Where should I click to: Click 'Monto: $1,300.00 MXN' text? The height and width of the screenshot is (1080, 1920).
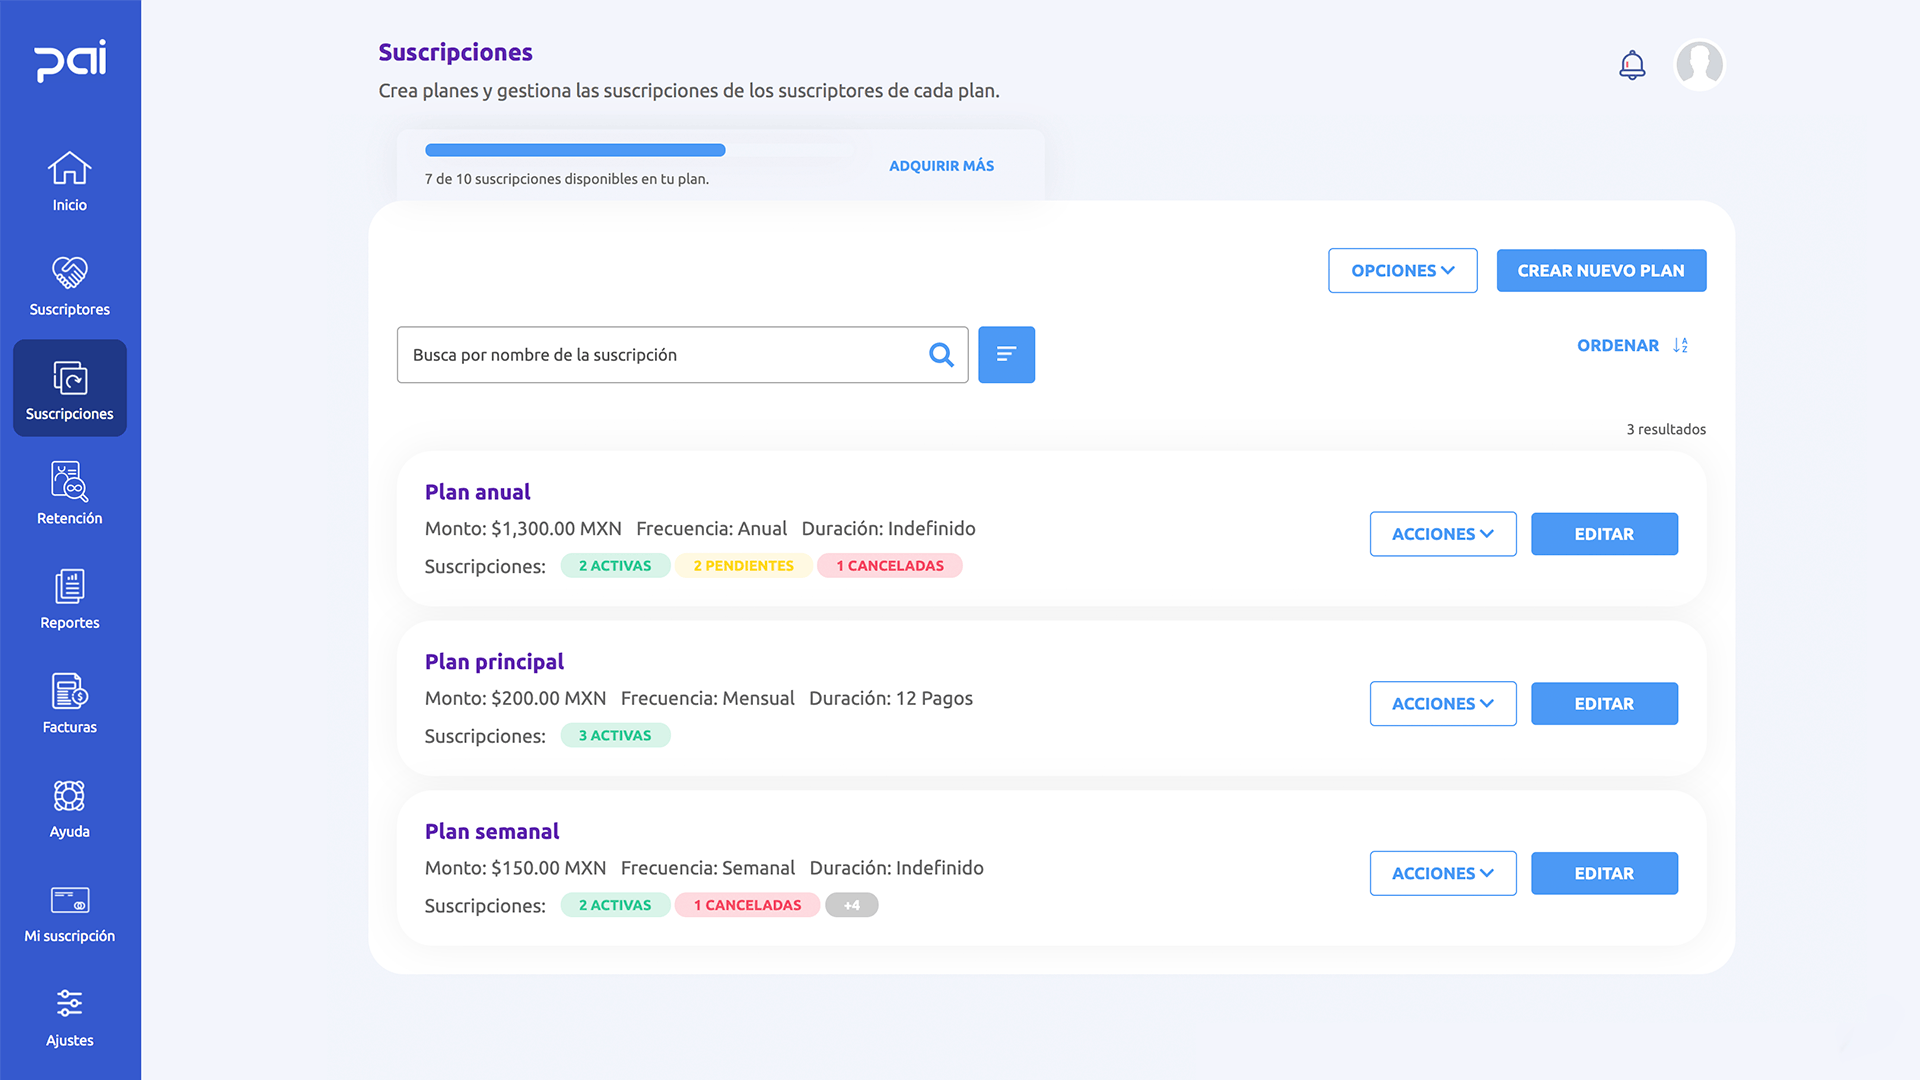523,529
